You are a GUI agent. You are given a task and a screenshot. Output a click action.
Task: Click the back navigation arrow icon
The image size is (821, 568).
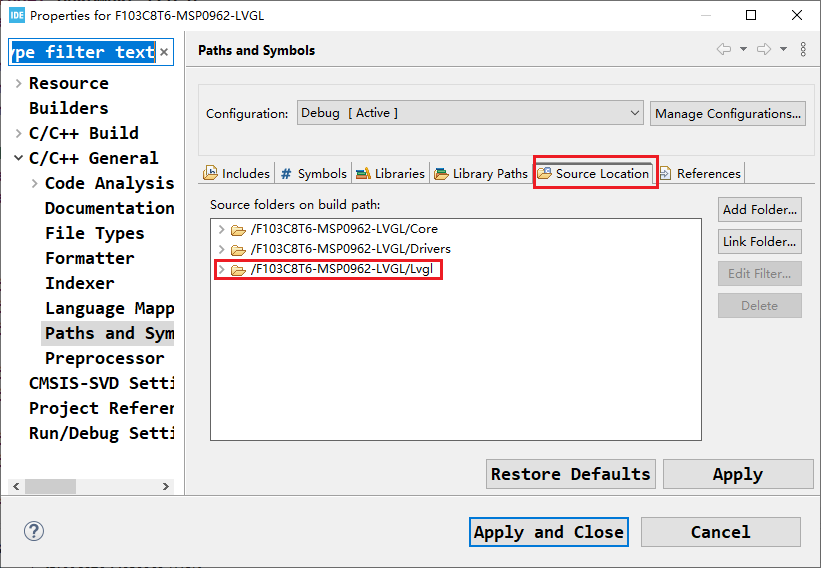724,49
